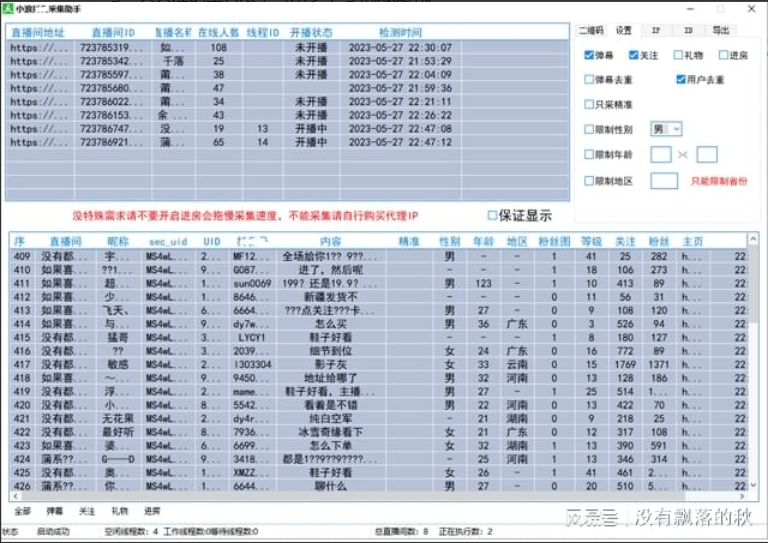Select room row named 千落
Image resolution: width=768 pixels, height=543 pixels.
(x=288, y=61)
